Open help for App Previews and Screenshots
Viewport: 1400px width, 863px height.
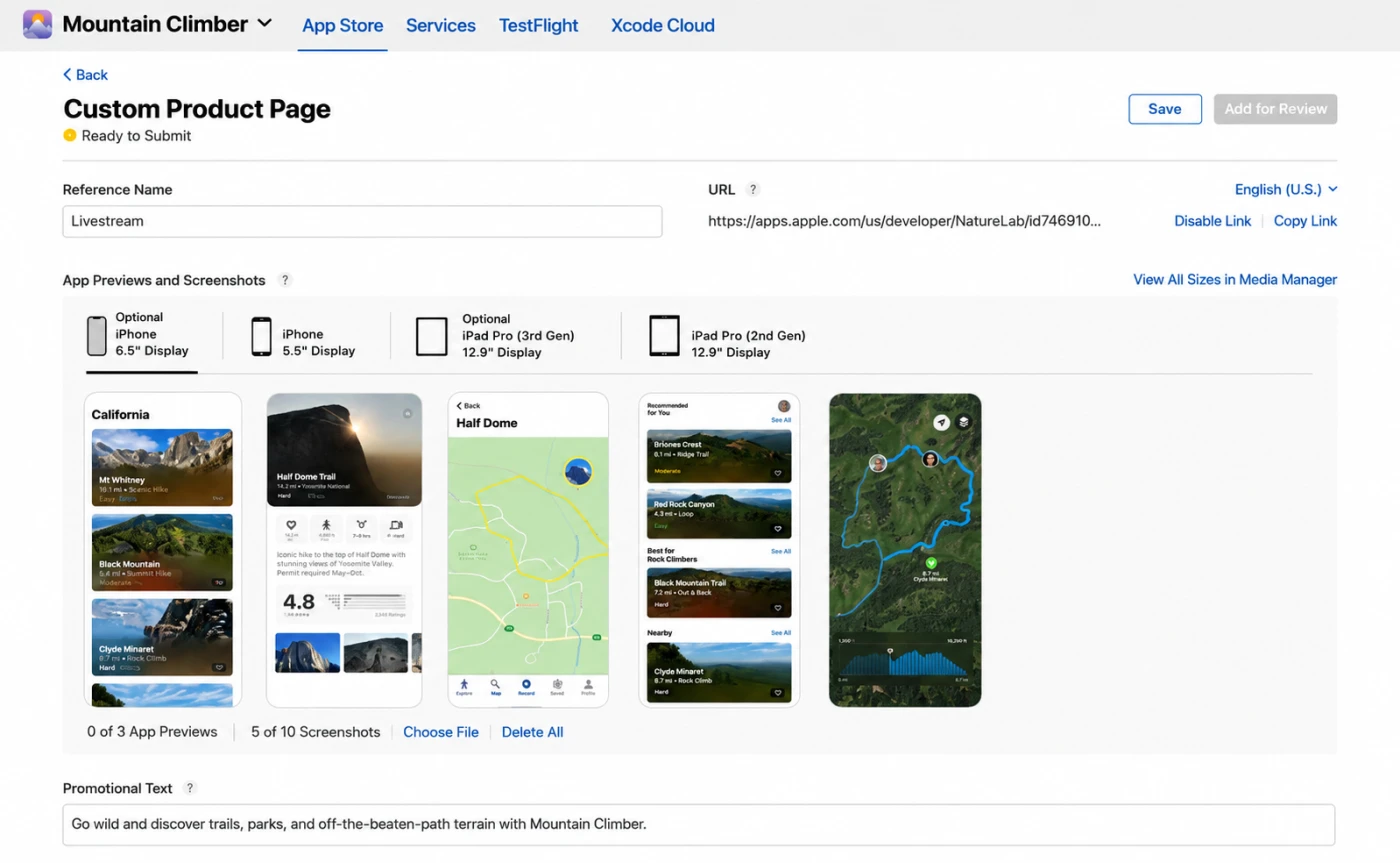tap(285, 280)
